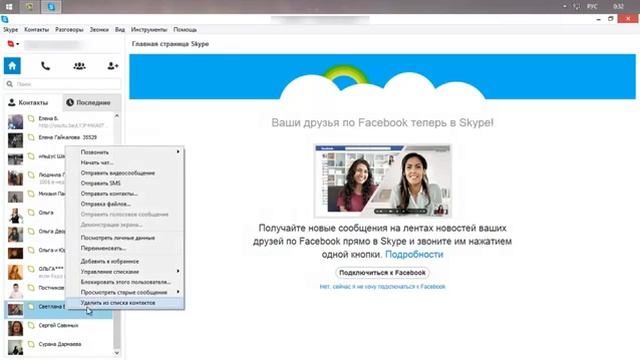Click the Facebook video call preview image
The image size is (640, 360).
click(382, 181)
